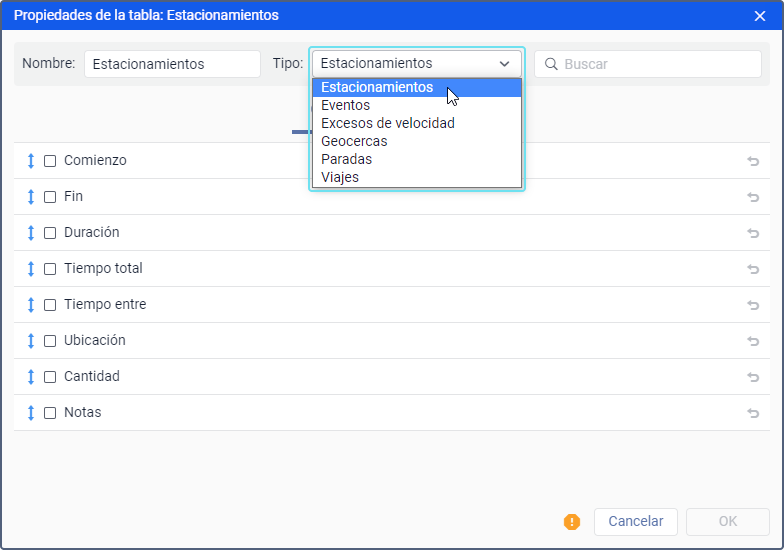Click the reset arrow icon for Comienzo

(753, 161)
